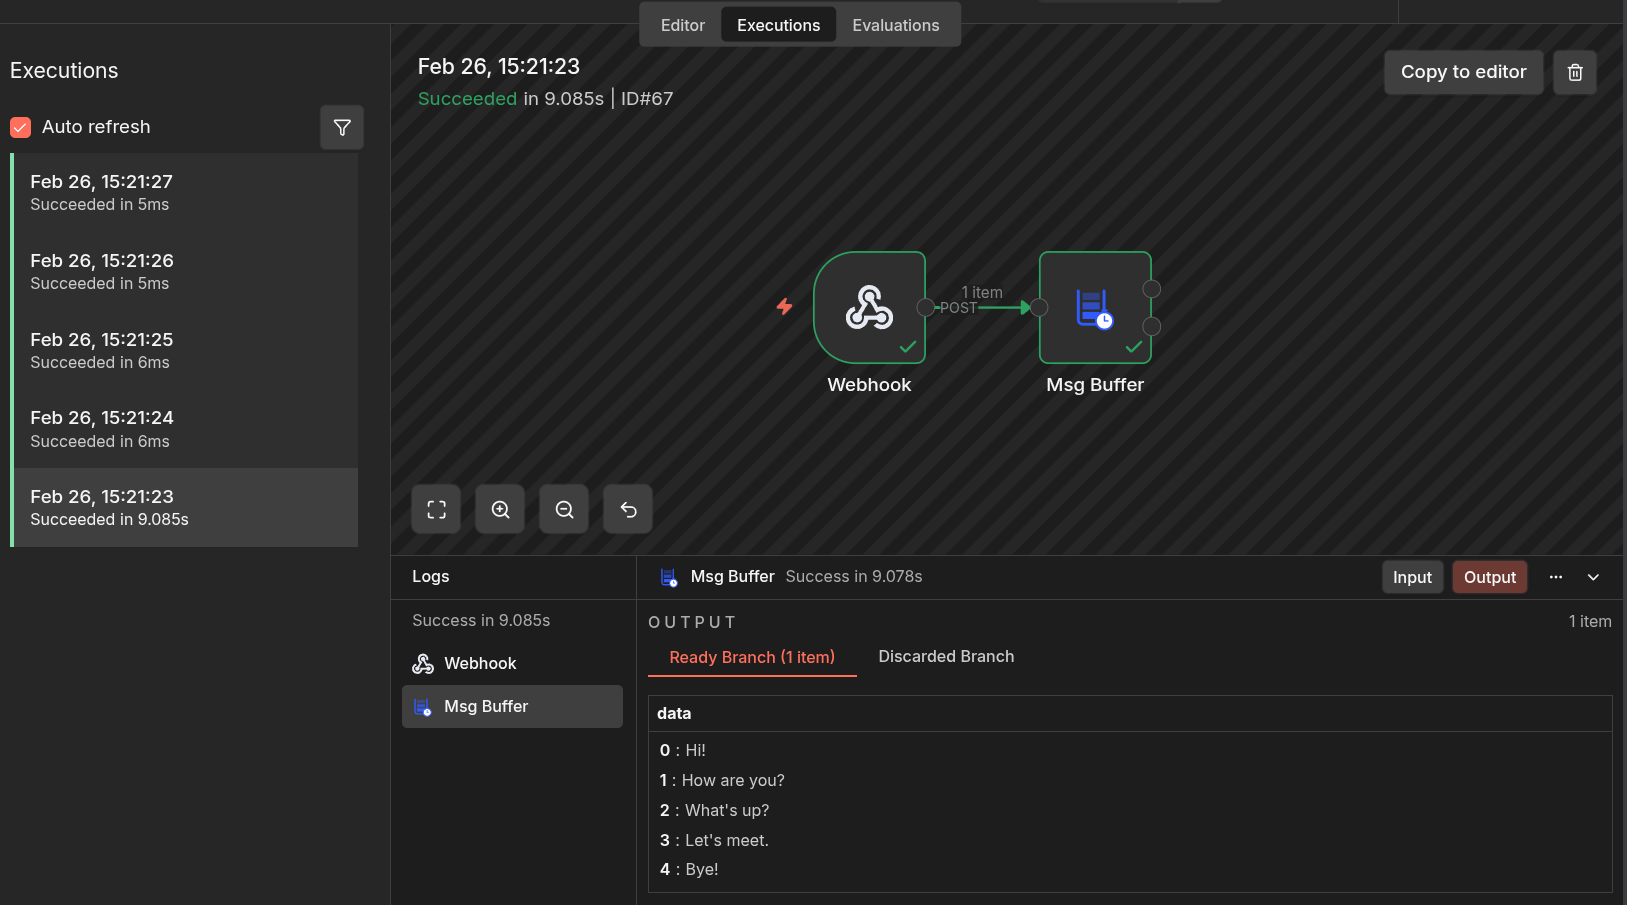Toggle the Auto refresh checkbox
This screenshot has height=905, width=1627.
(20, 127)
